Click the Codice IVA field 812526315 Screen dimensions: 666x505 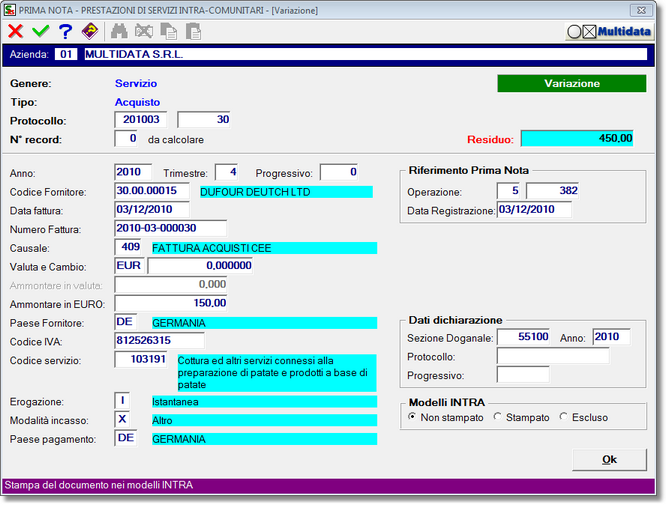coord(159,340)
